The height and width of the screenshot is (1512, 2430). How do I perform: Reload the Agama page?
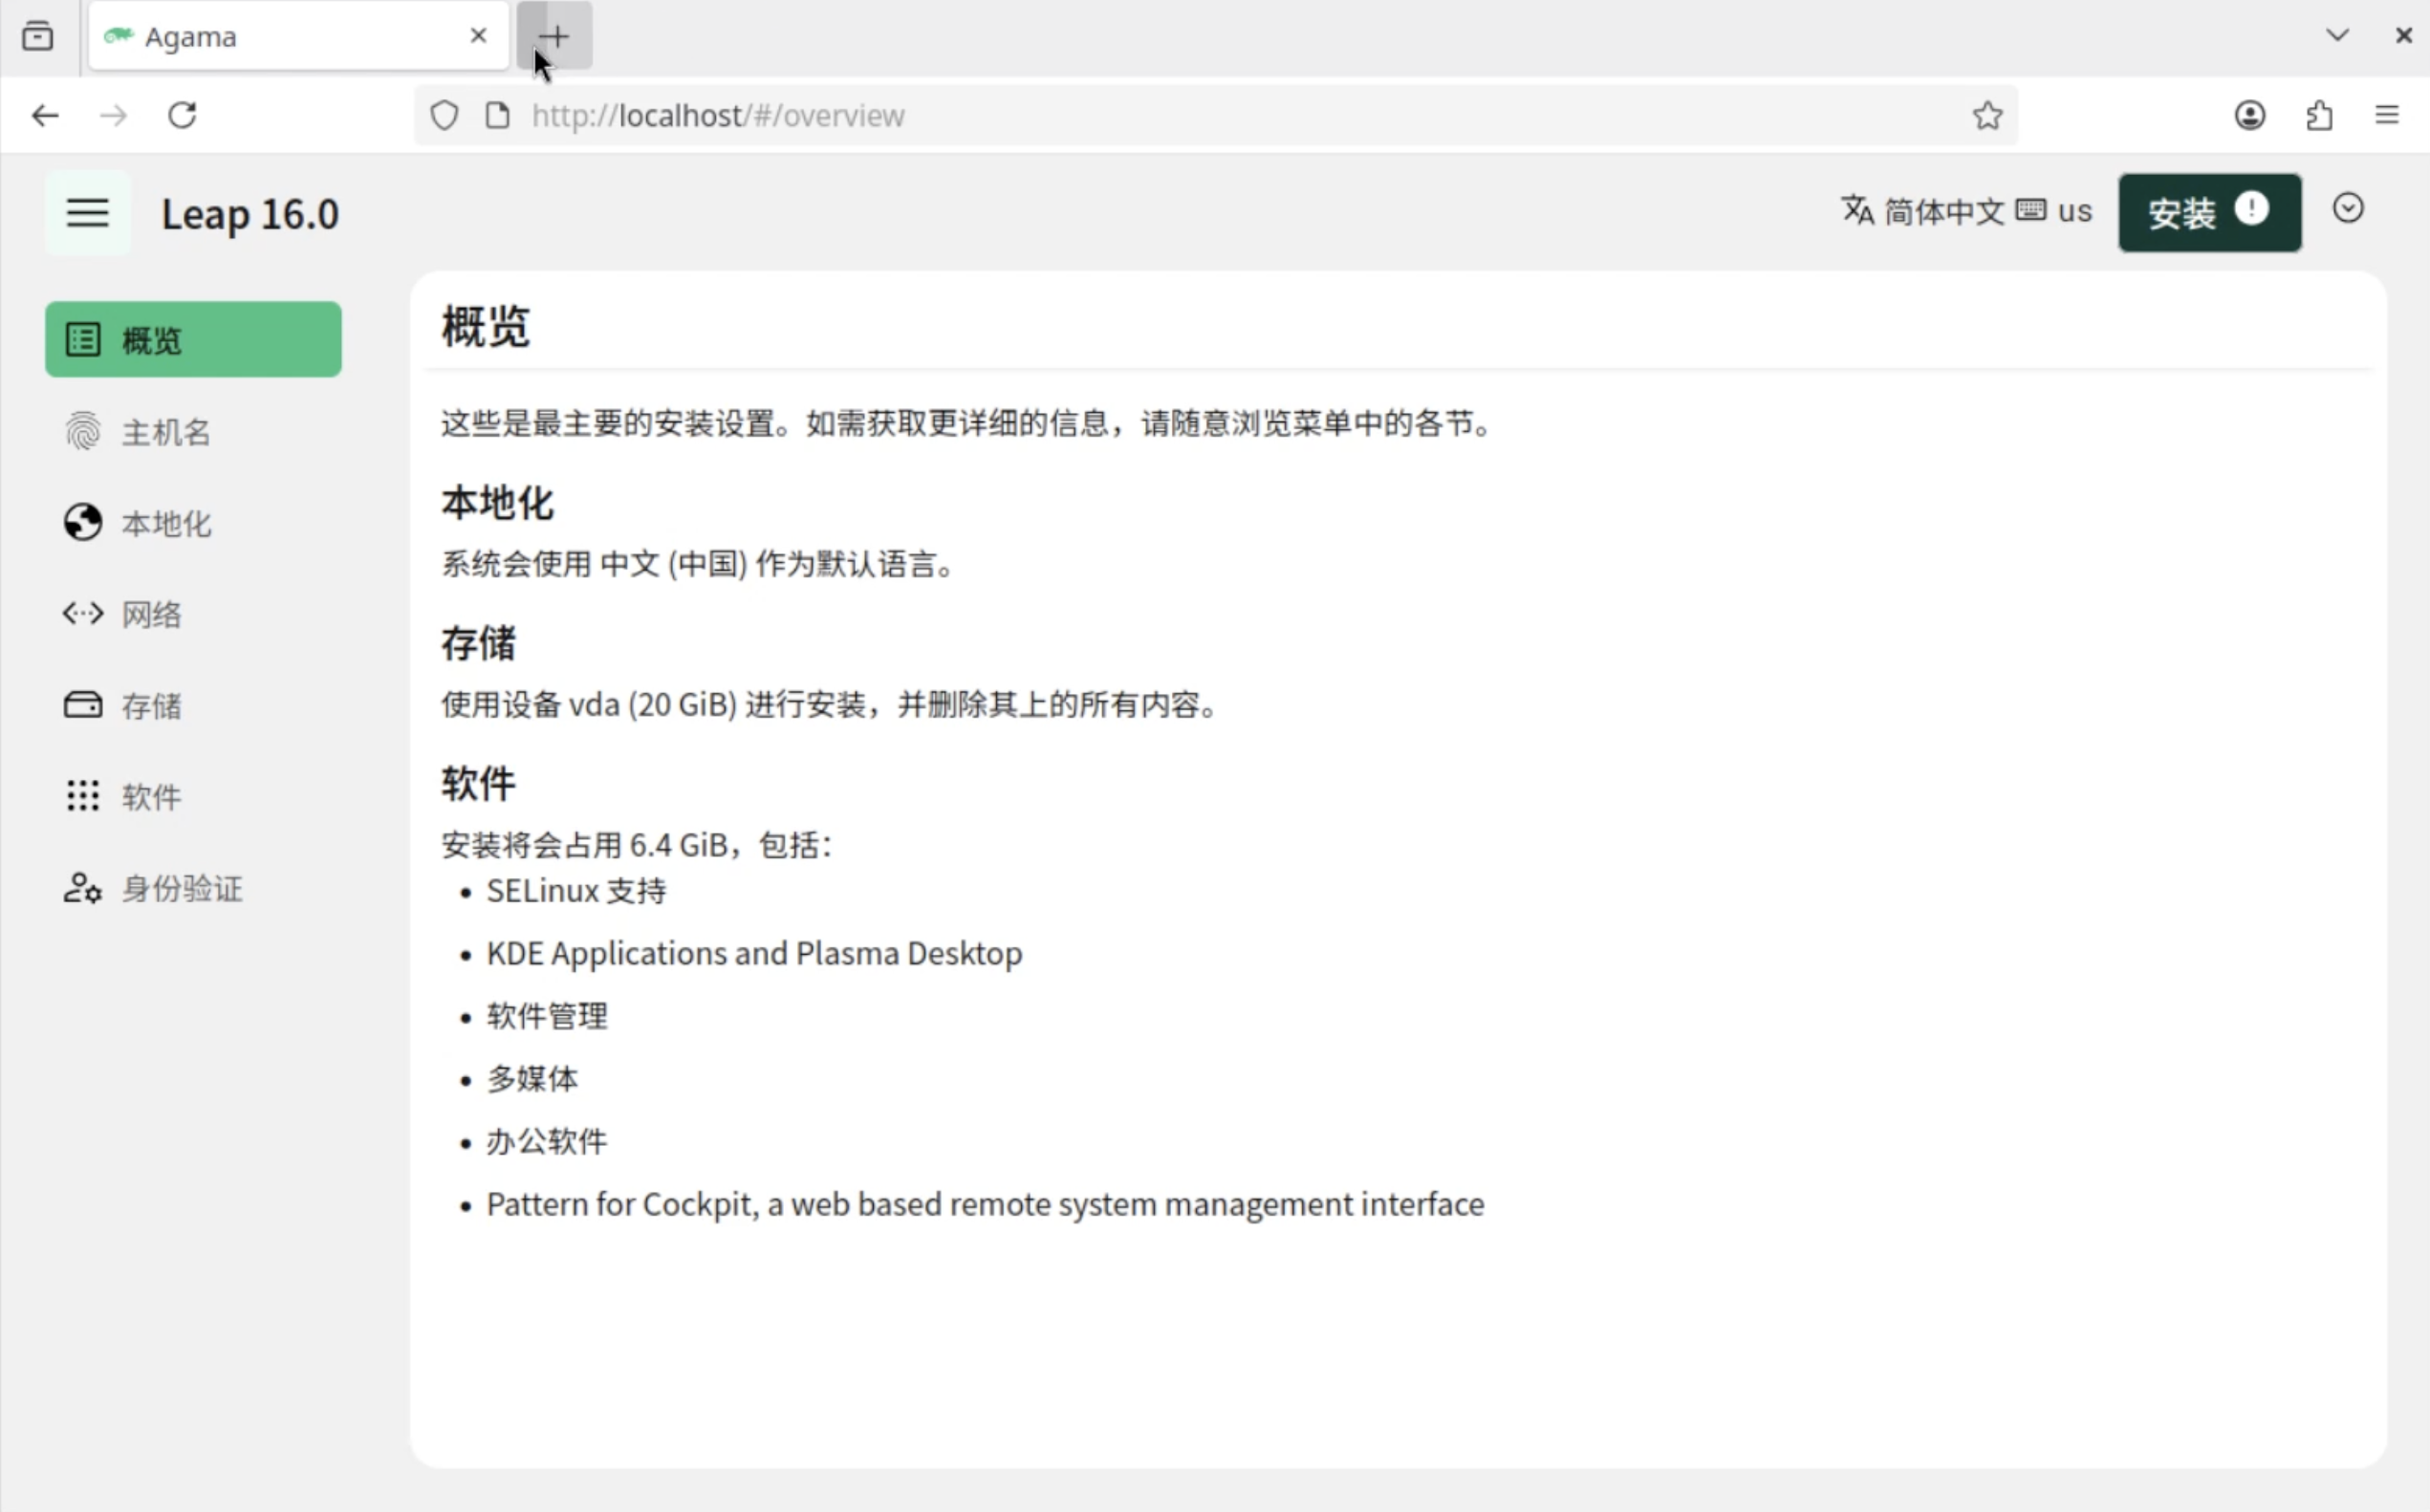[x=182, y=116]
